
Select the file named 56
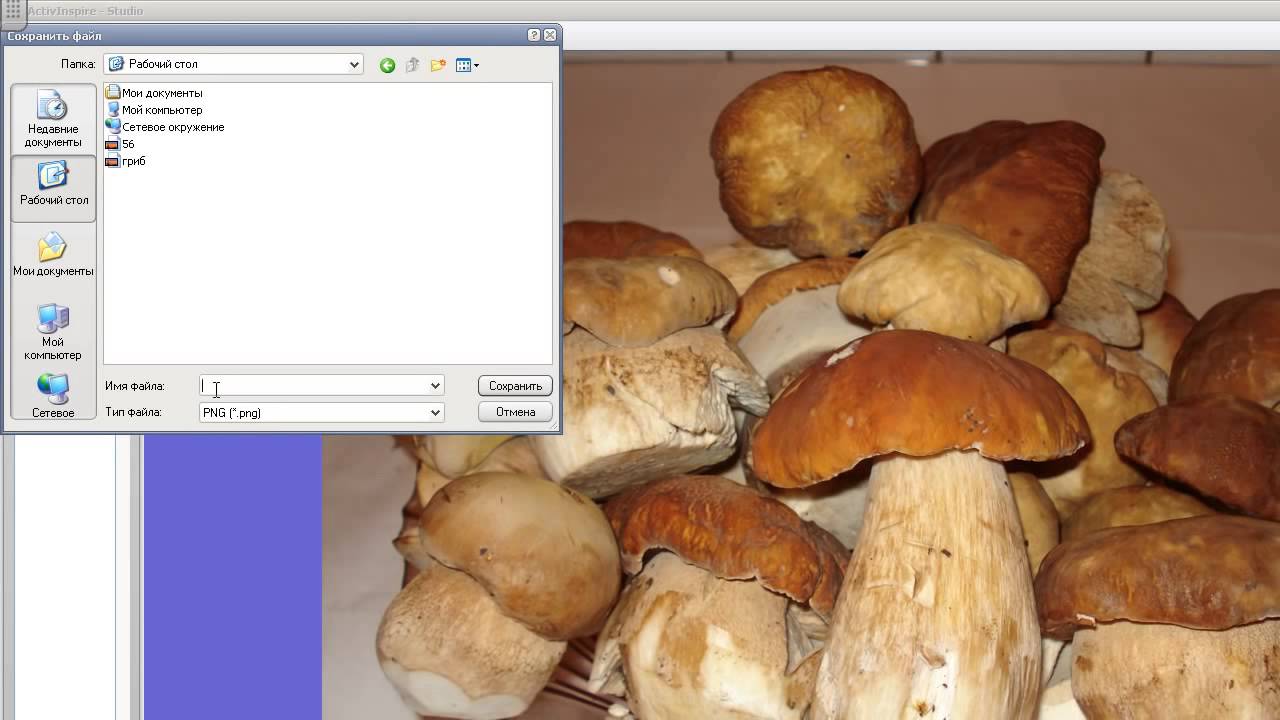[120, 144]
